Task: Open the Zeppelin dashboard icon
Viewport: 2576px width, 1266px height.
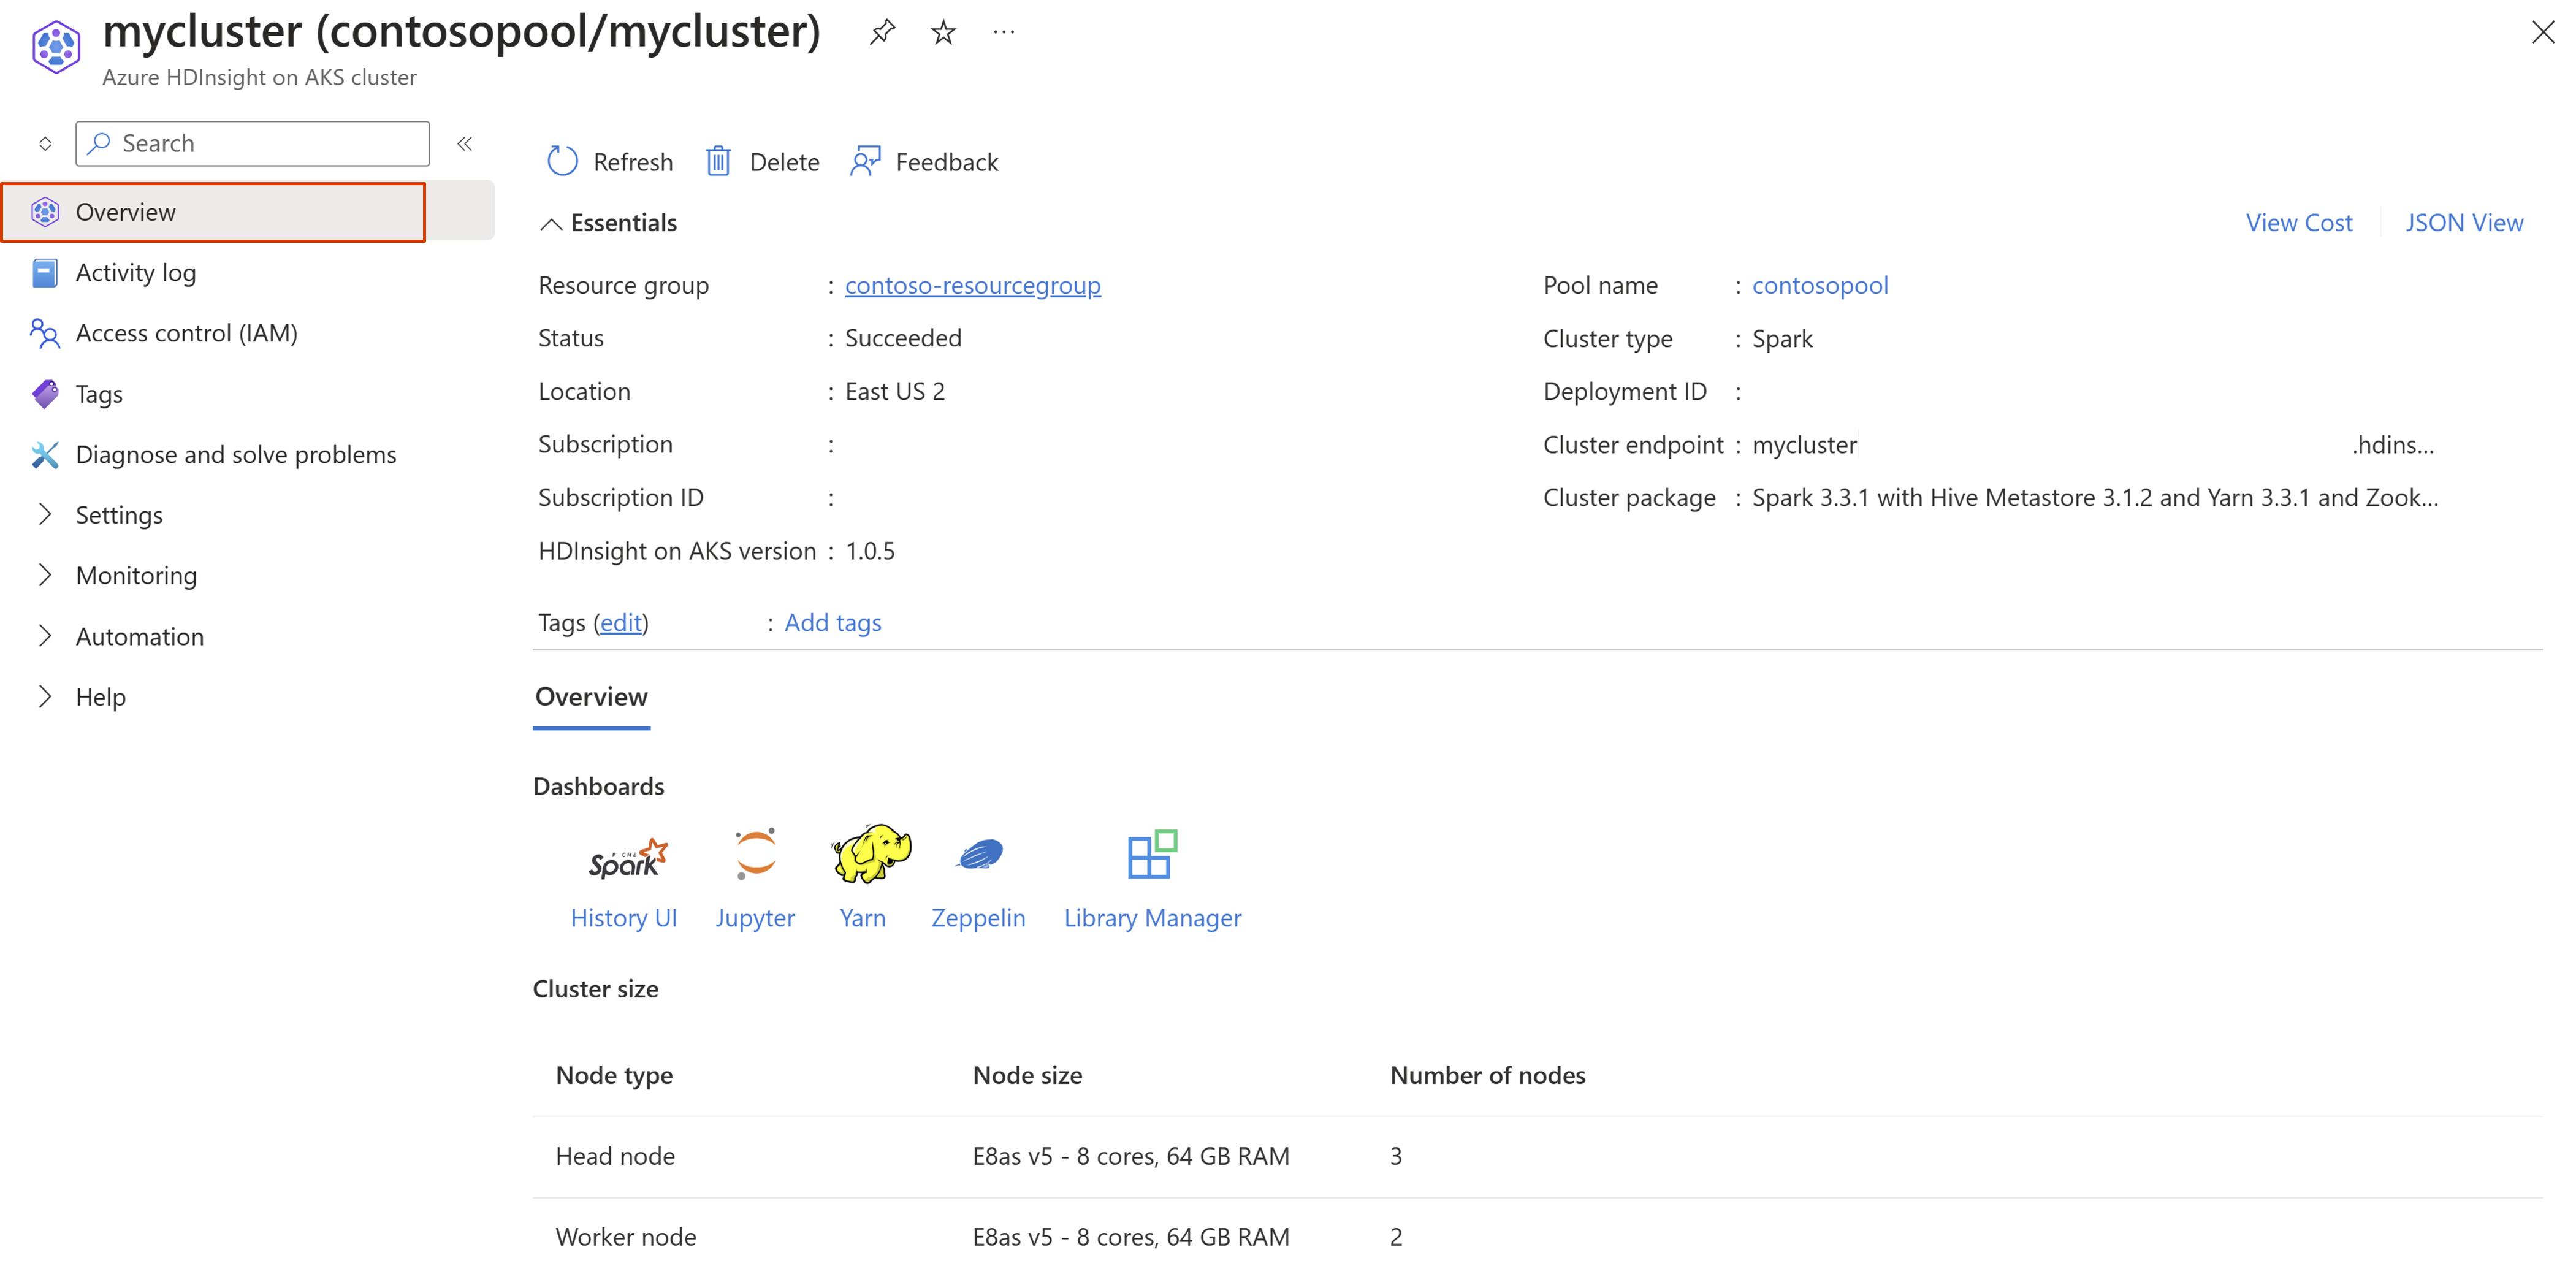Action: (x=979, y=855)
